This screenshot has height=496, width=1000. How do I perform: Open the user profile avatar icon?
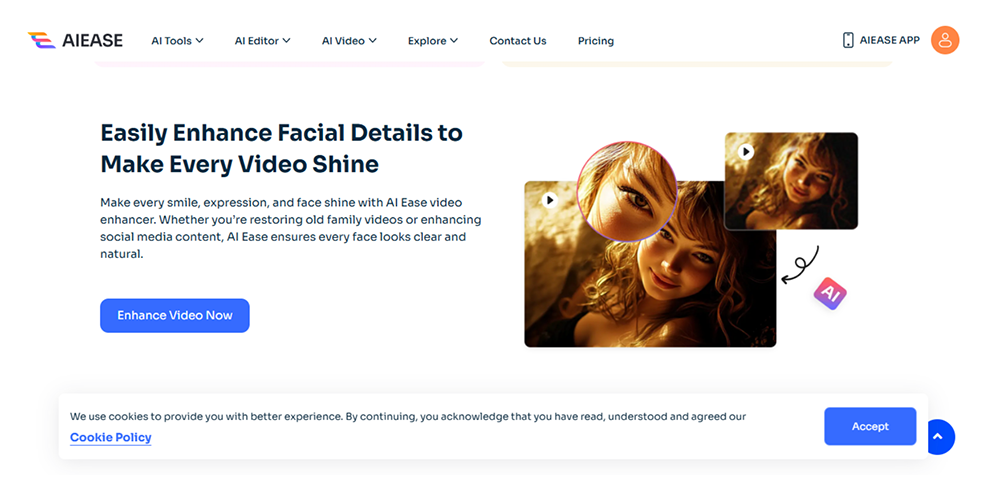click(x=945, y=40)
